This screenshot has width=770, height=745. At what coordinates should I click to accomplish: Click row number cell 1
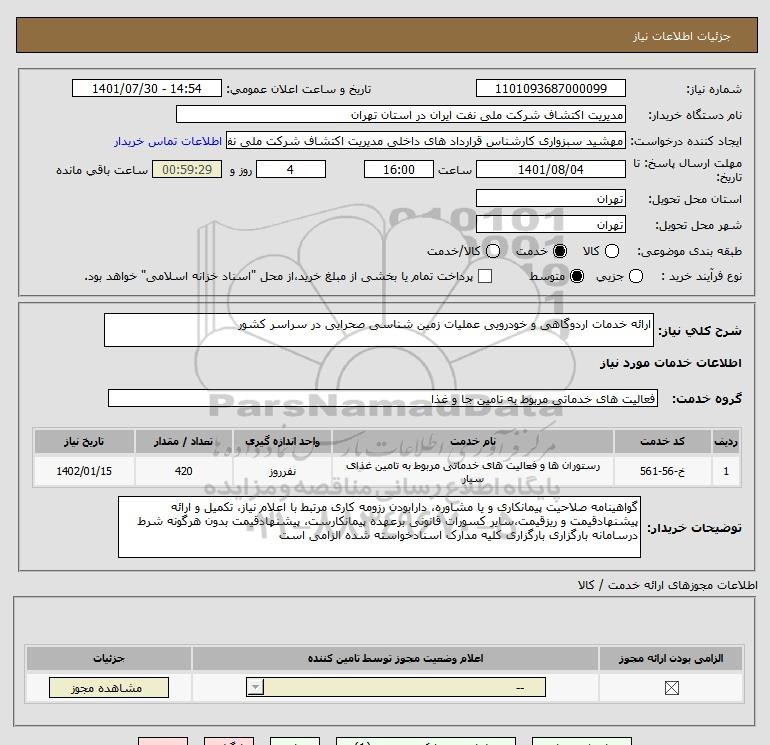(x=726, y=471)
